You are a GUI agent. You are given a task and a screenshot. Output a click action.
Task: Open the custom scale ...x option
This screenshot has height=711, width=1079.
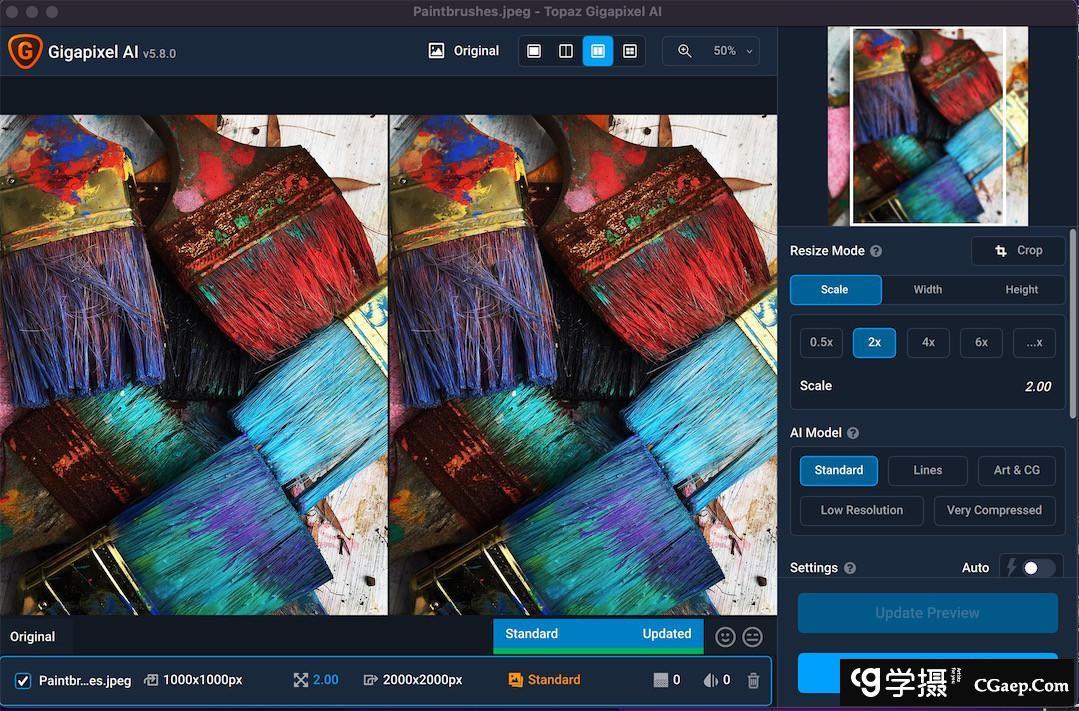1034,342
